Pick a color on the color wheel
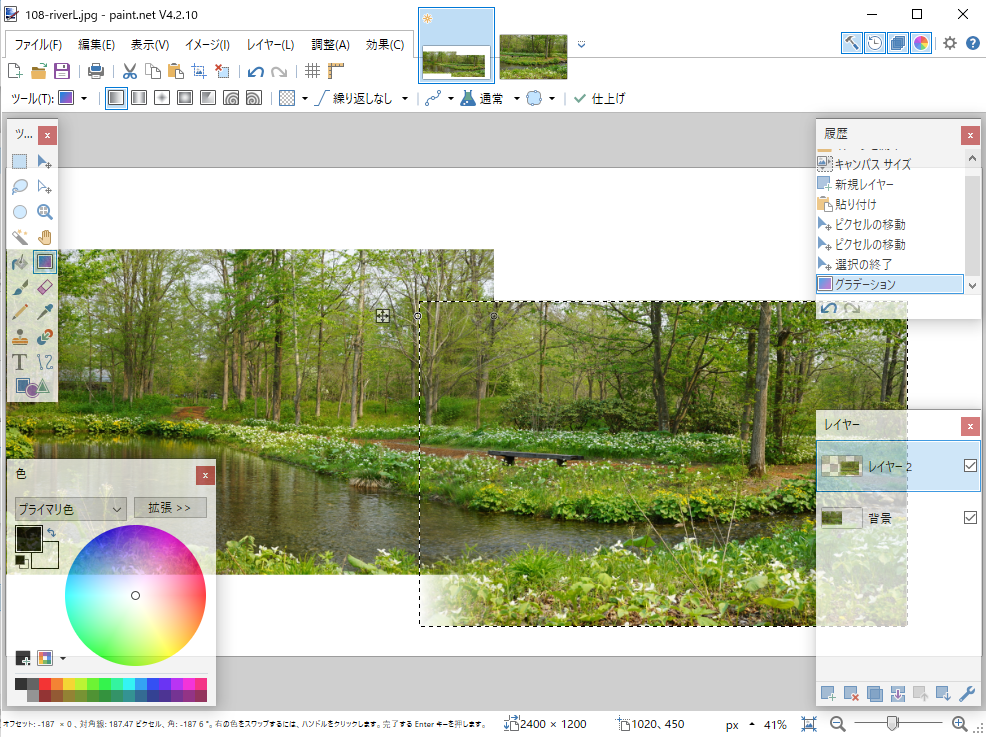This screenshot has height=737, width=986. 135,595
